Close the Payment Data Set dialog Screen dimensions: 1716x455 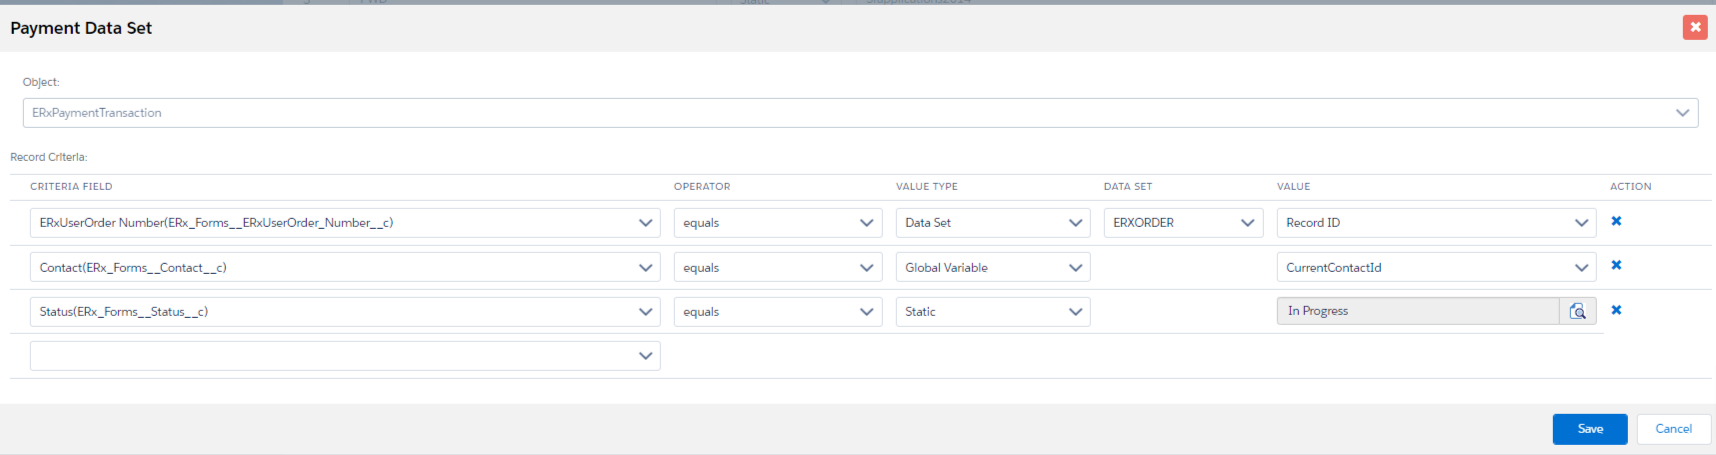pos(1694,28)
